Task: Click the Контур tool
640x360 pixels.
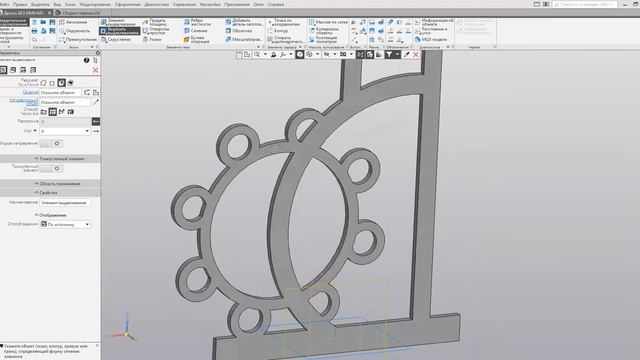Action: [x=278, y=31]
